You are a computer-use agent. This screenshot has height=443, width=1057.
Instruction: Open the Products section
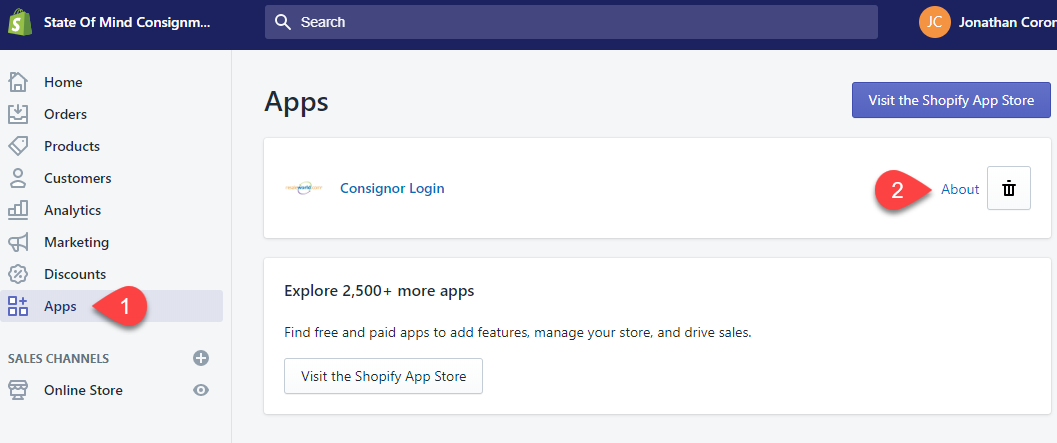(x=71, y=146)
